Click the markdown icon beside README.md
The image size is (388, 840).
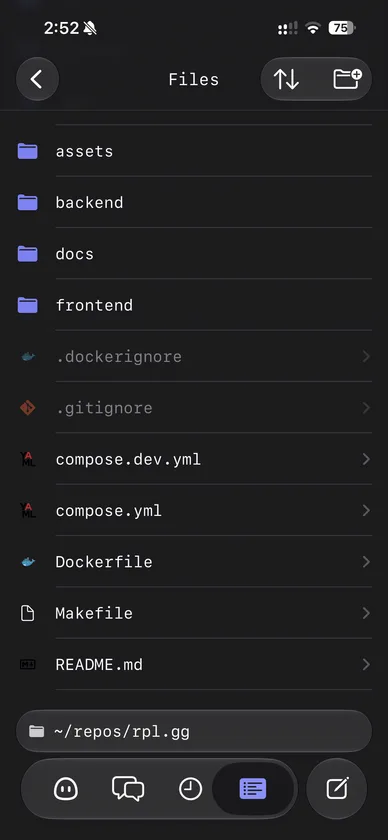(27, 664)
